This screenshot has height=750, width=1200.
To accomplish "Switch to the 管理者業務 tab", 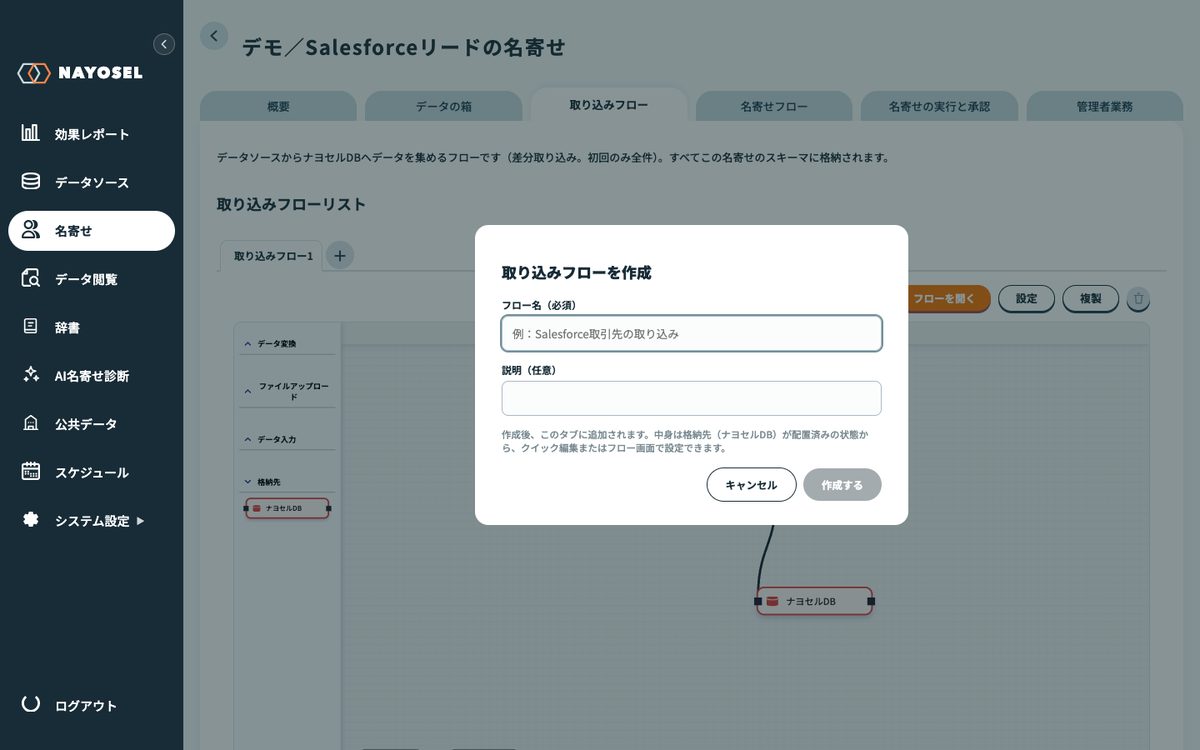I will pos(1105,106).
